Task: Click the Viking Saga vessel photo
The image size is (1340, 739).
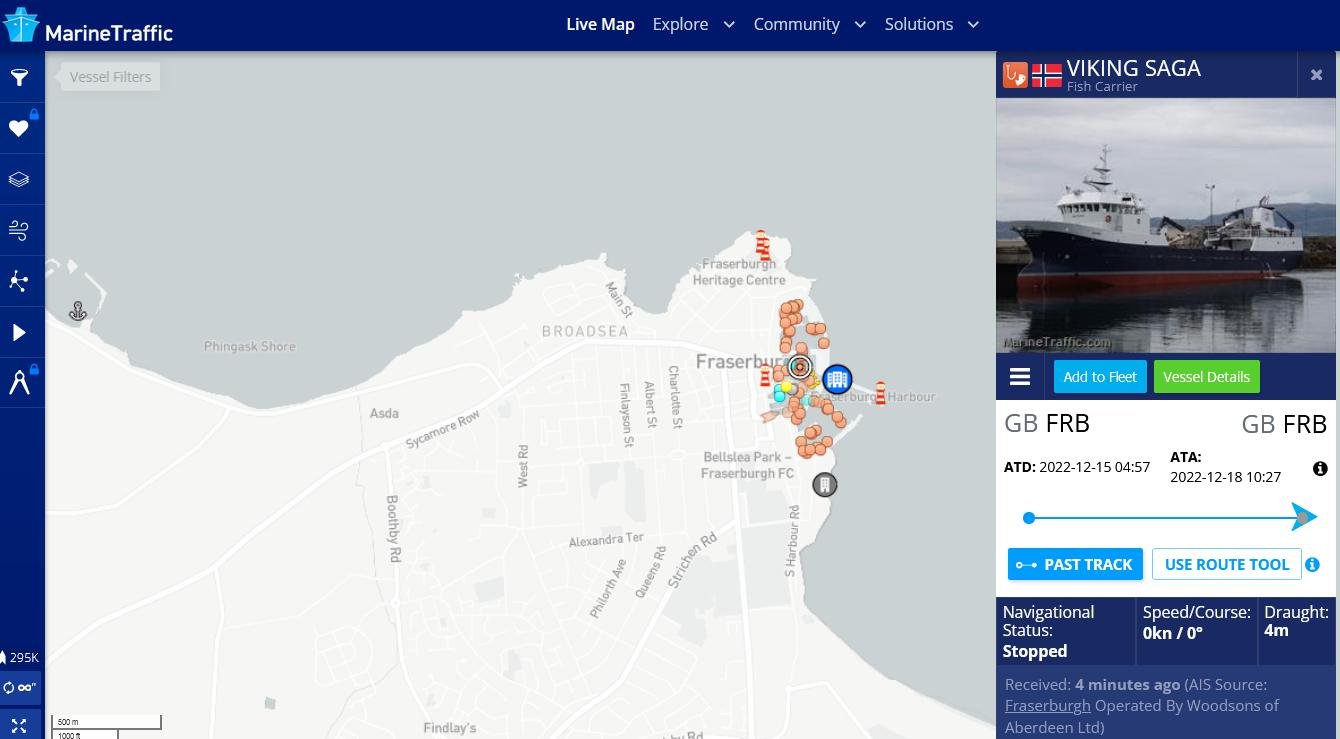Action: 1167,225
